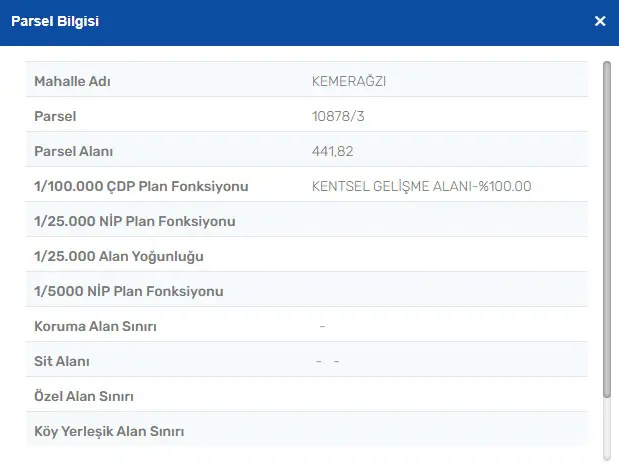Click the 'Parsel Alanı' label
This screenshot has width=619, height=470.
coord(73,151)
